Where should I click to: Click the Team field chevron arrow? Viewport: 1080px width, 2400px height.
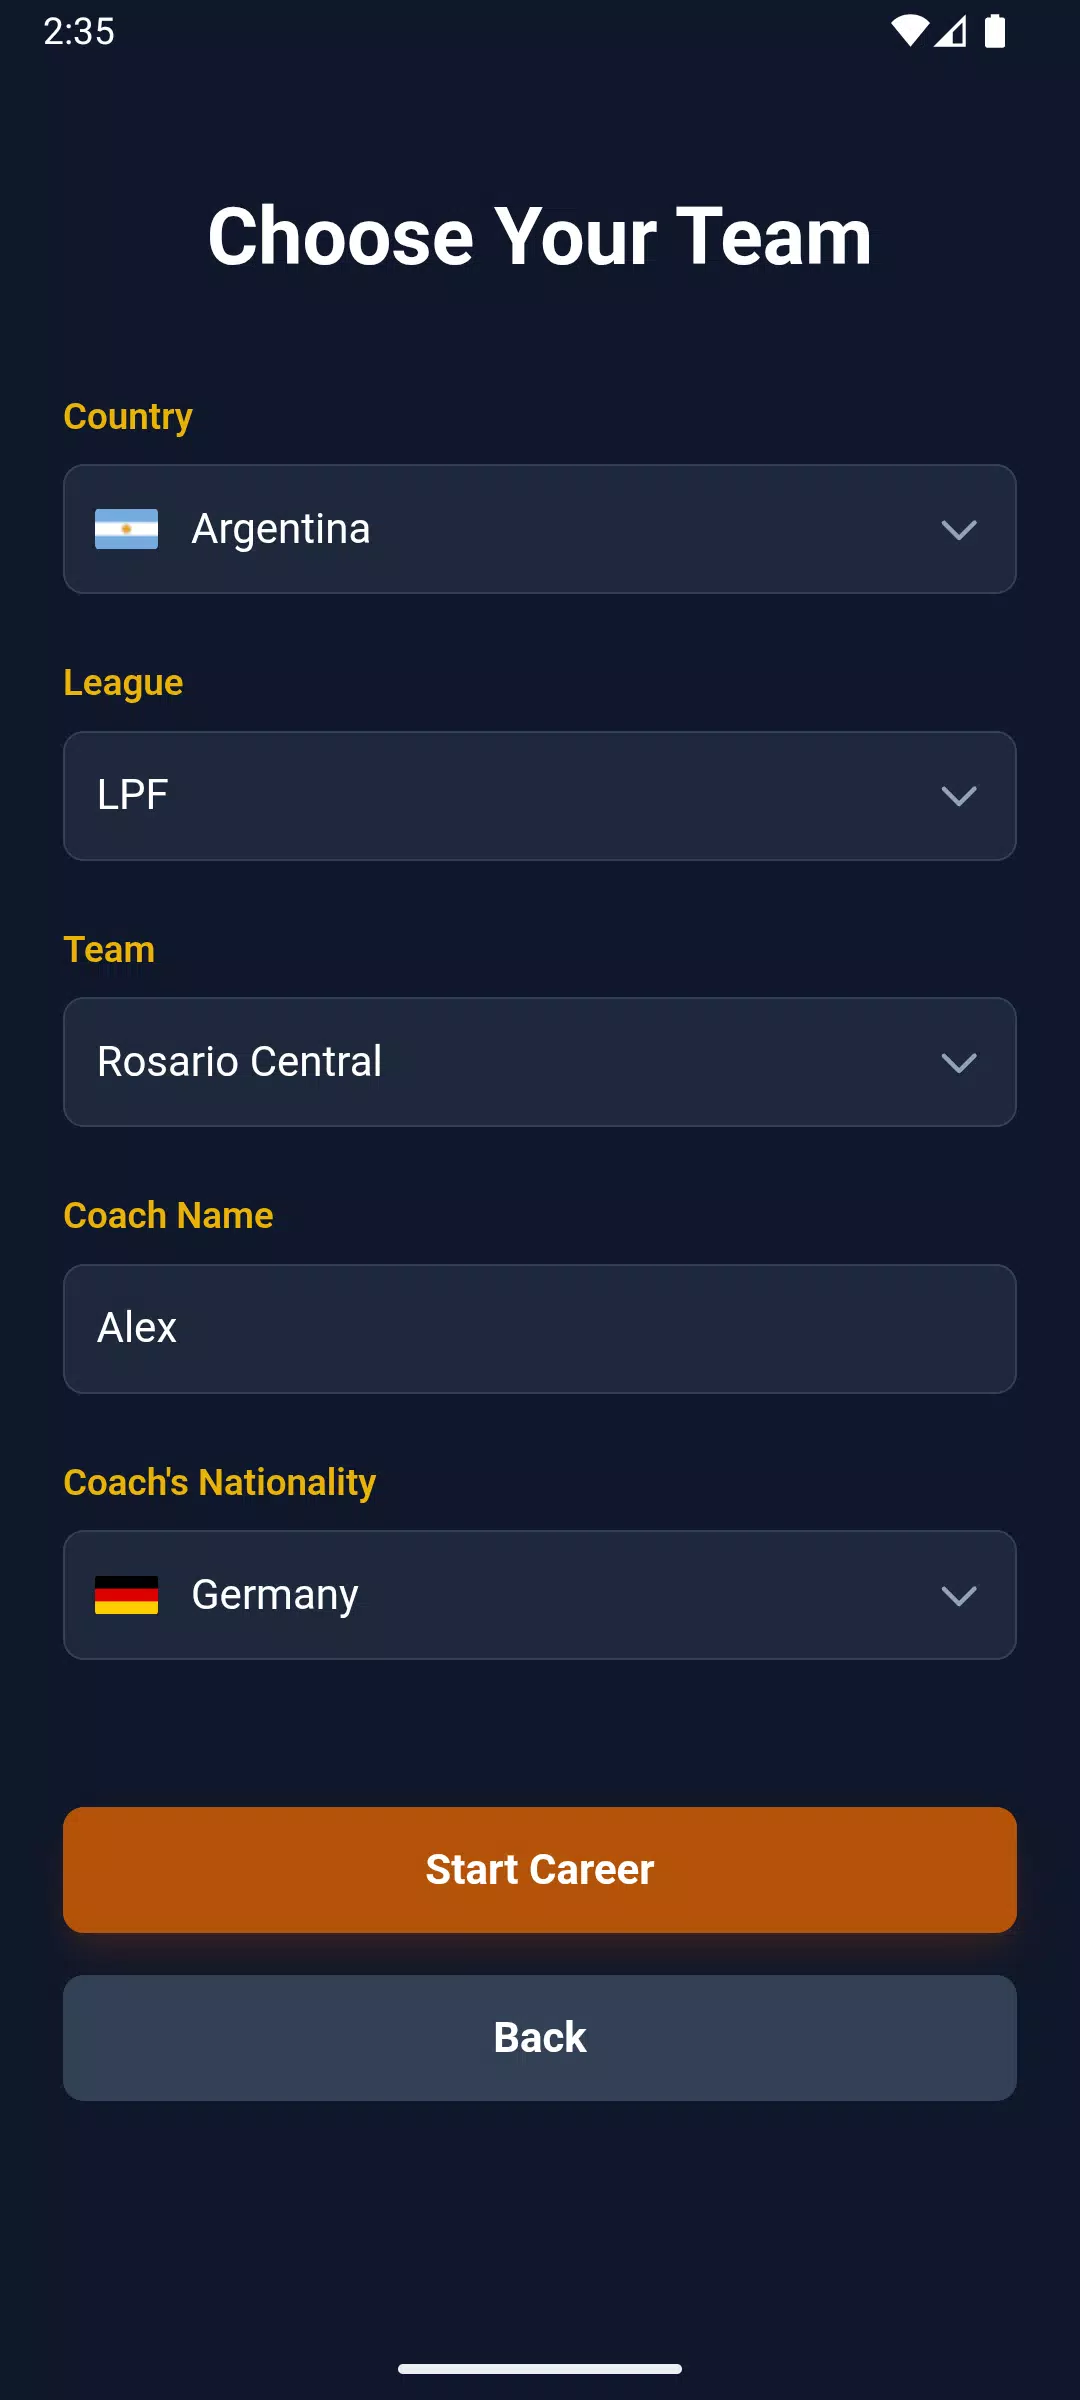tap(959, 1063)
